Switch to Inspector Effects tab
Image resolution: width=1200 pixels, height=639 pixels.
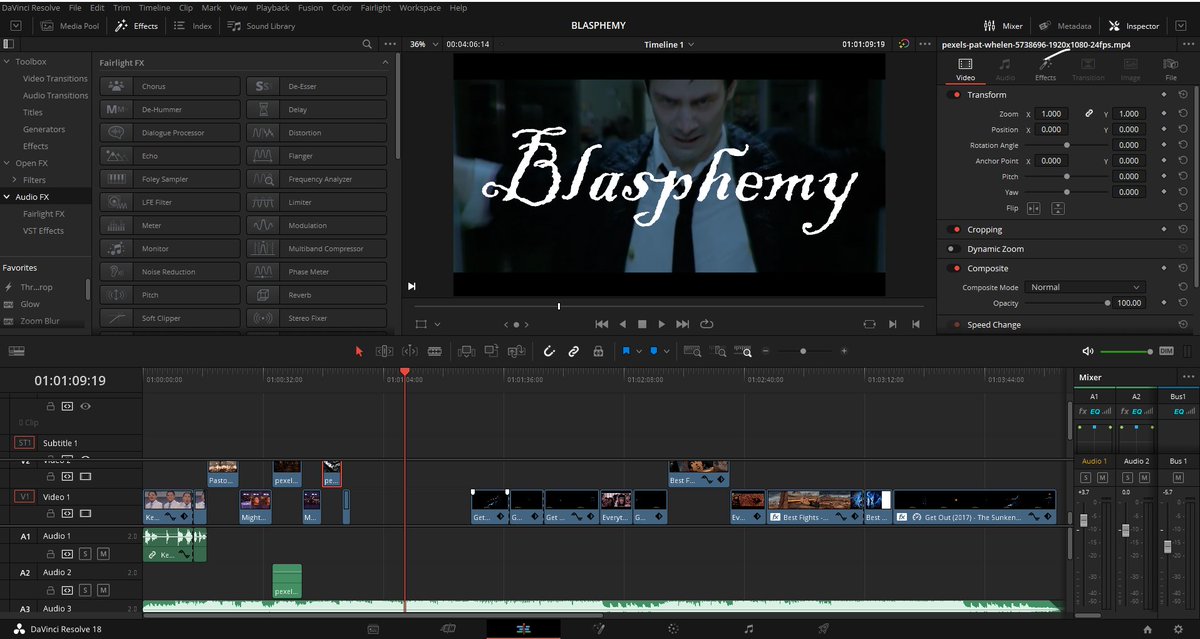pos(1045,69)
